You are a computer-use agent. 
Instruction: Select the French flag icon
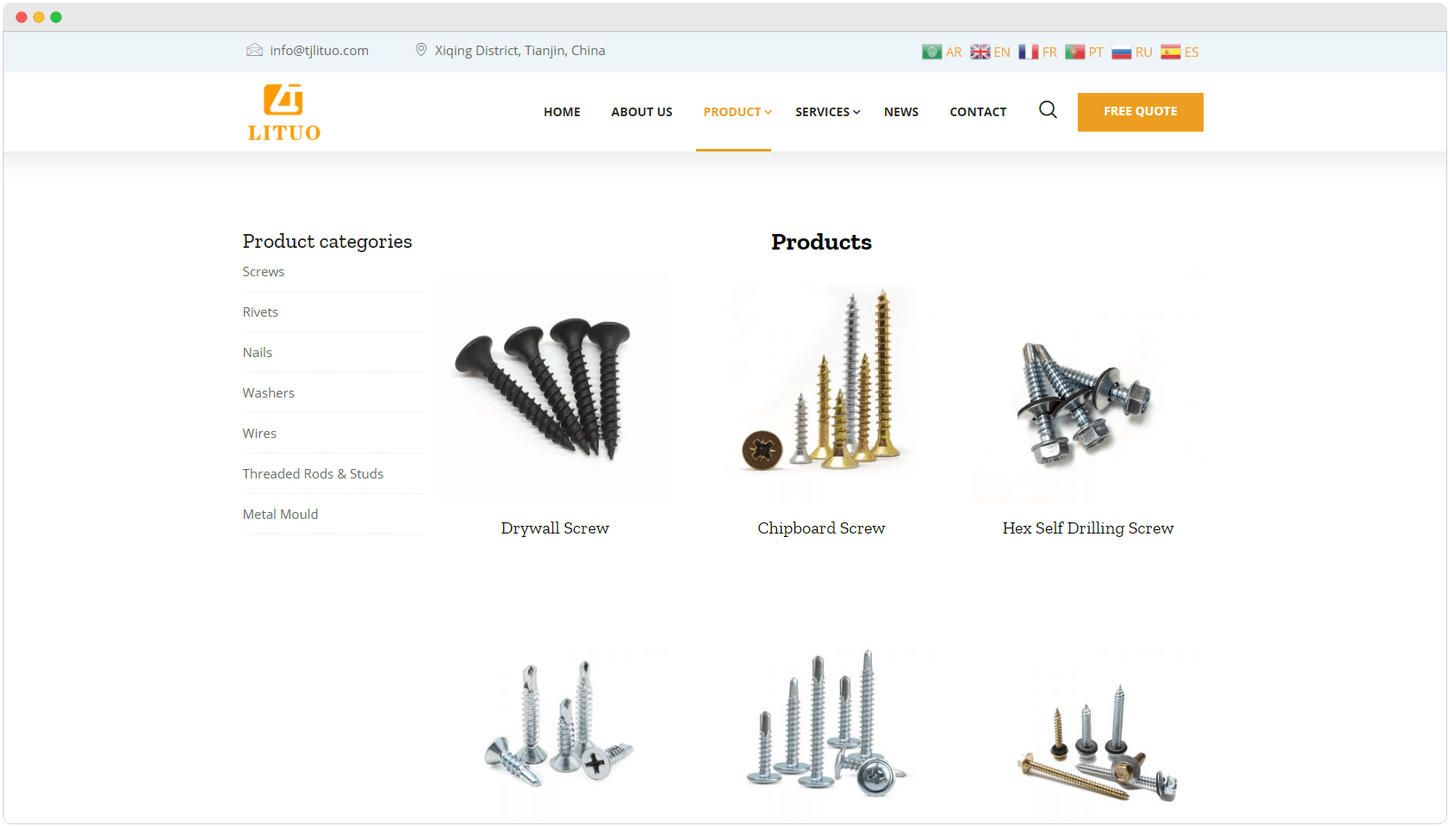1028,52
